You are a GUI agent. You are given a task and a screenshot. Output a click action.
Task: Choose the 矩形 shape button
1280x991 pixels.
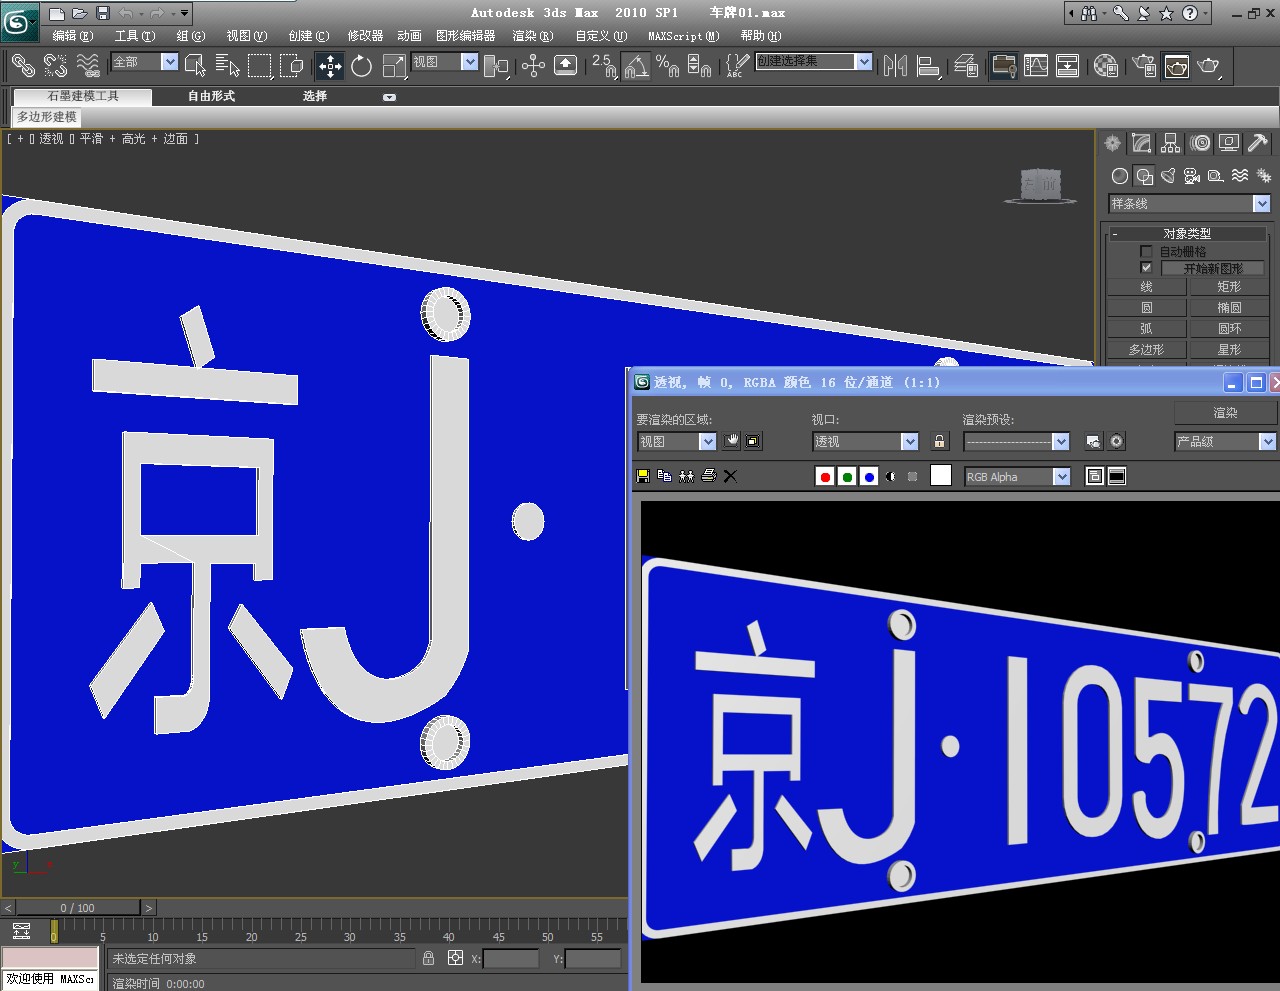(1228, 287)
